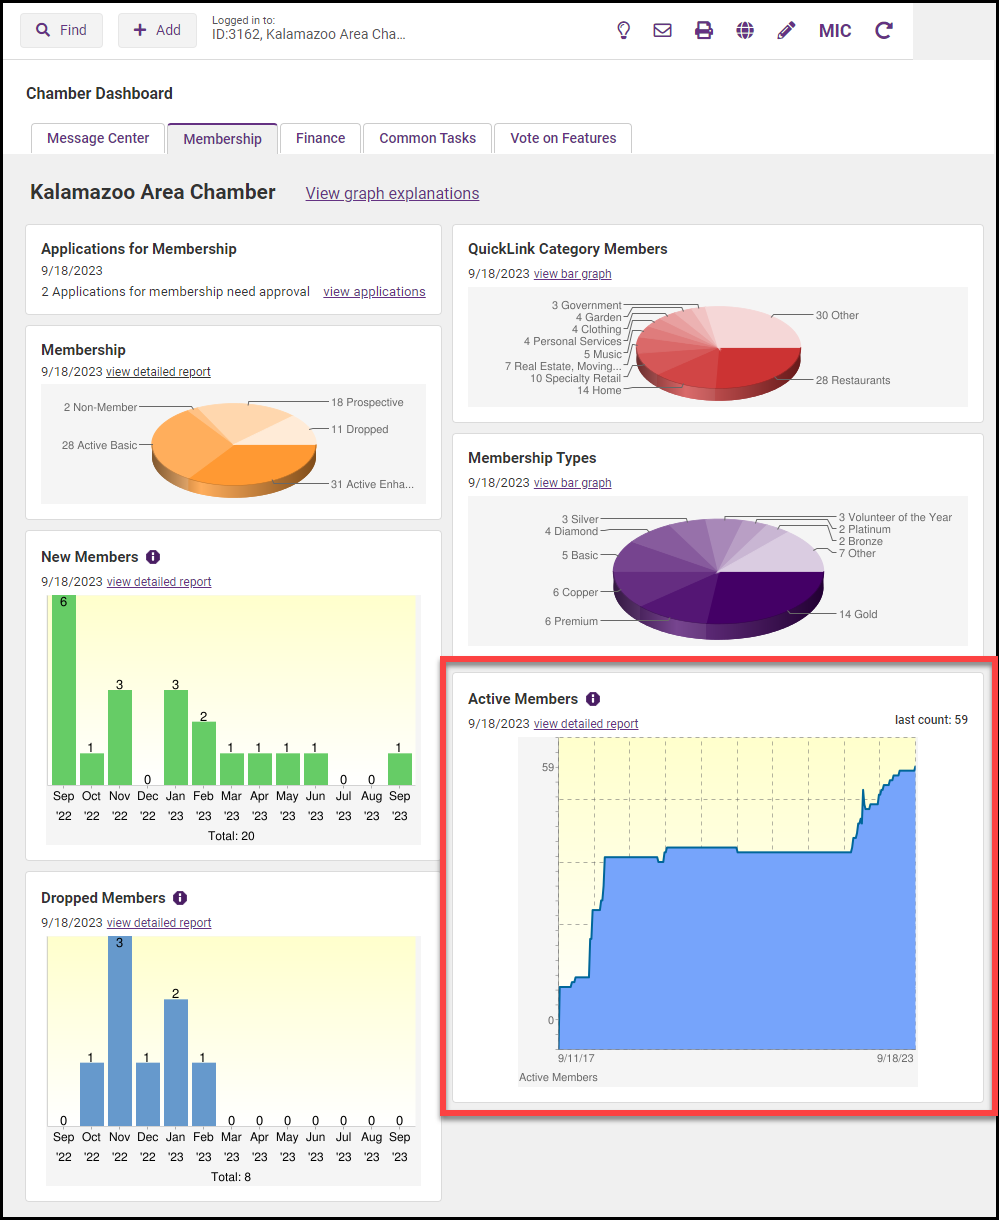Click the Find button
This screenshot has width=999, height=1220.
click(61, 30)
